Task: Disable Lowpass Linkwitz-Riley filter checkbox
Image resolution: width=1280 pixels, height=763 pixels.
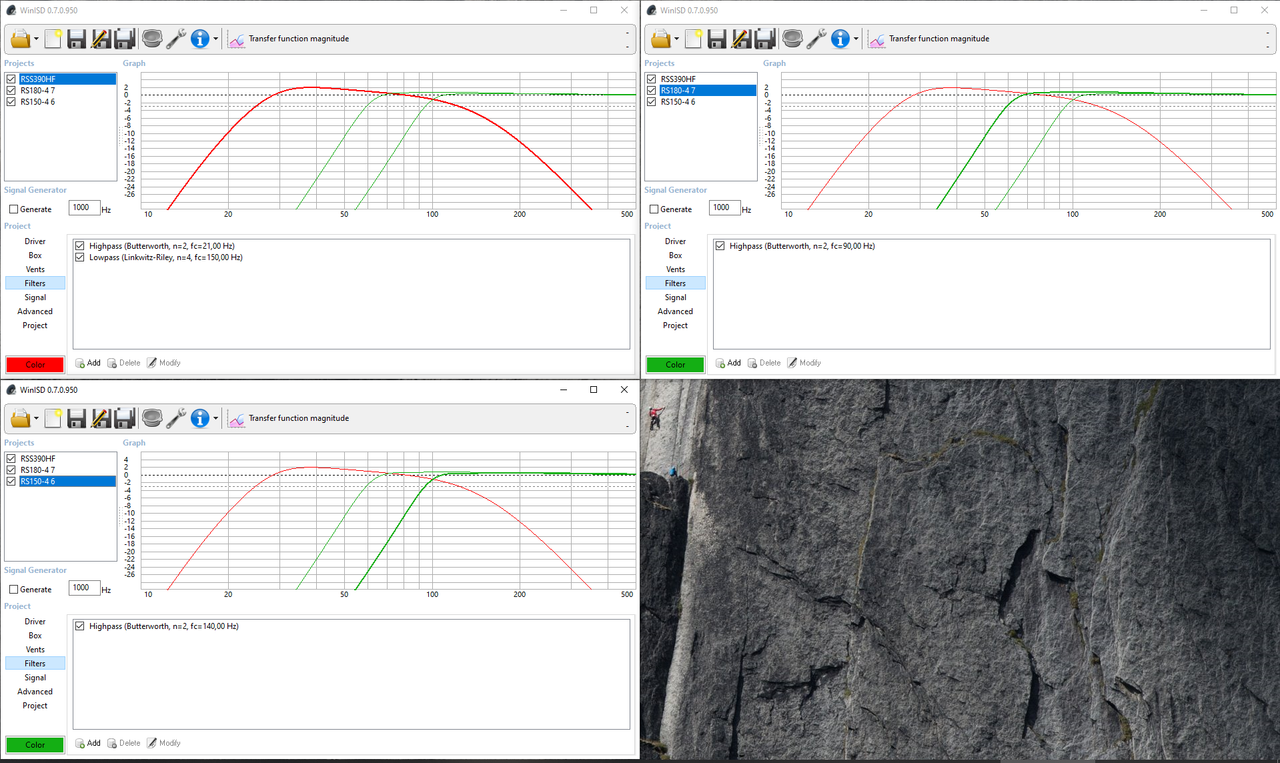Action: pyautogui.click(x=80, y=257)
